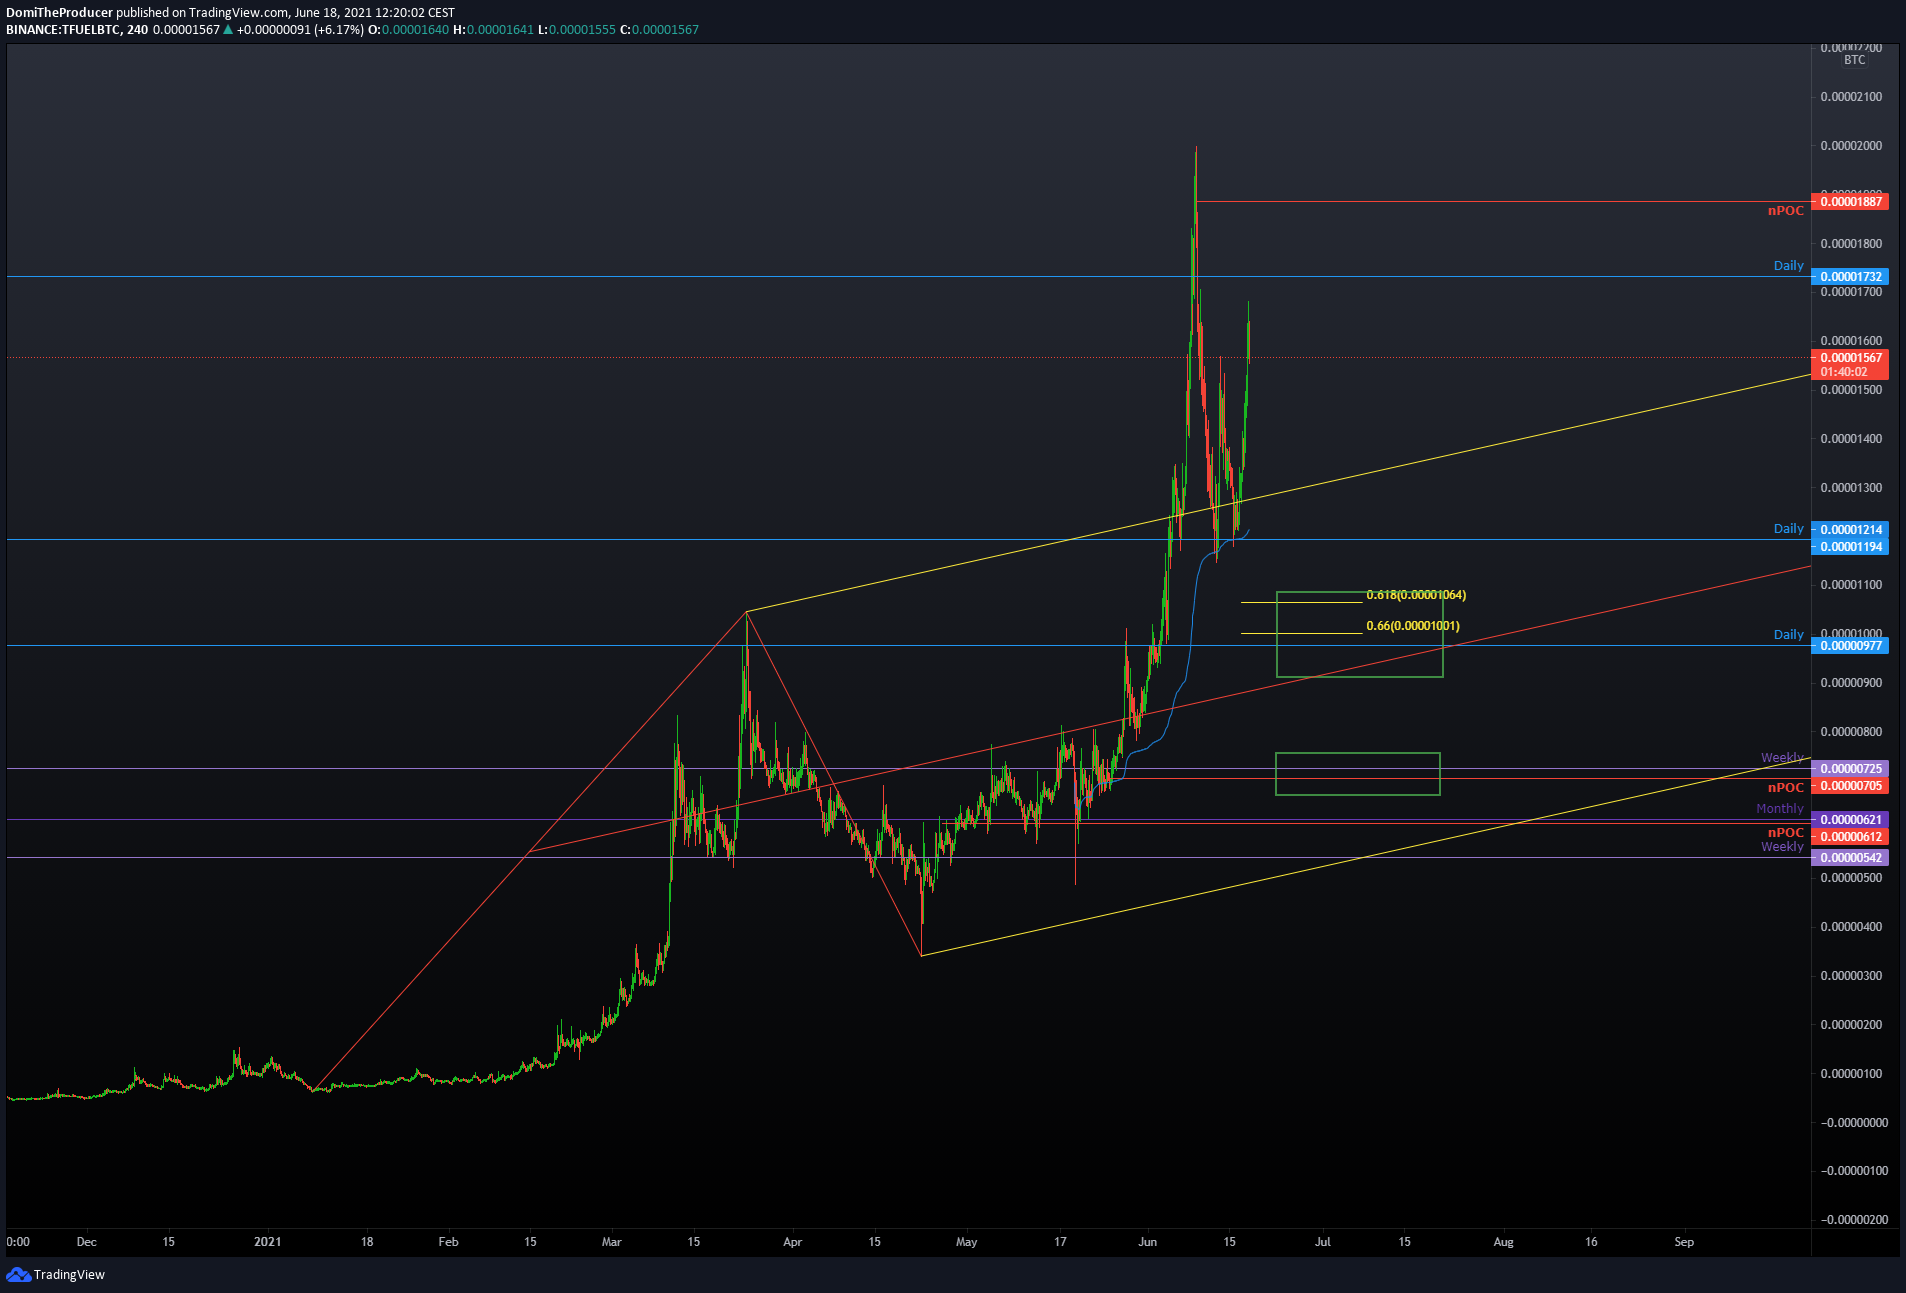The height and width of the screenshot is (1293, 1906).
Task: Click the 2021 label on time axis
Action: point(268,1242)
